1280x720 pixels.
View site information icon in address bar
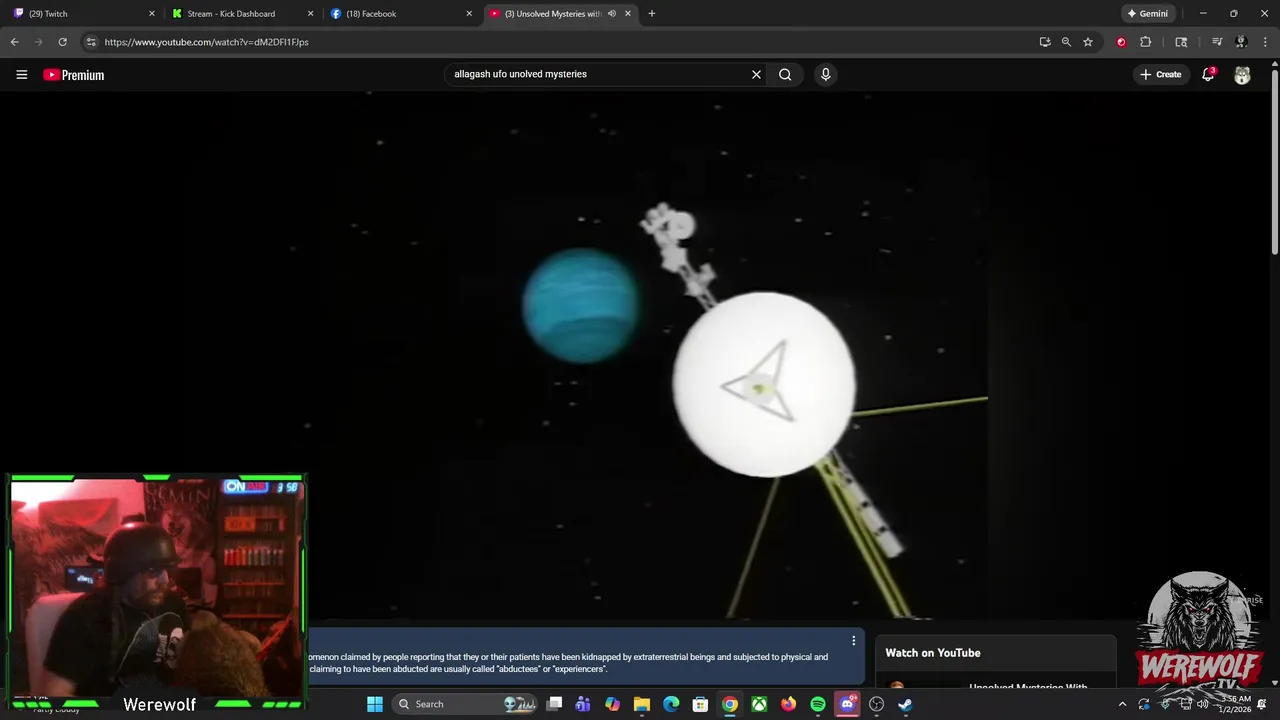(x=90, y=42)
